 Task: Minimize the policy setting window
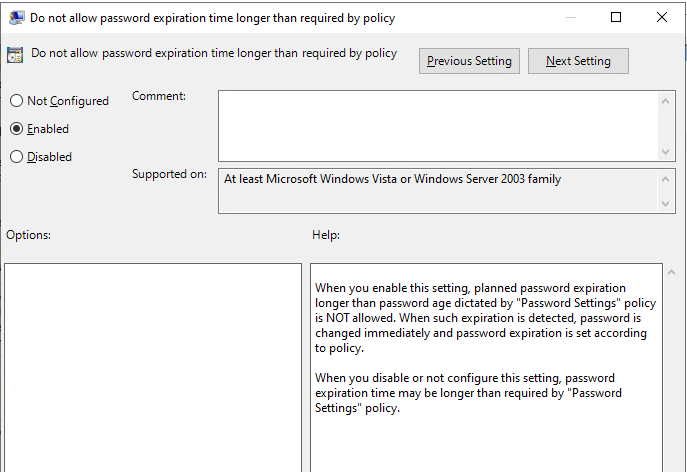click(569, 18)
